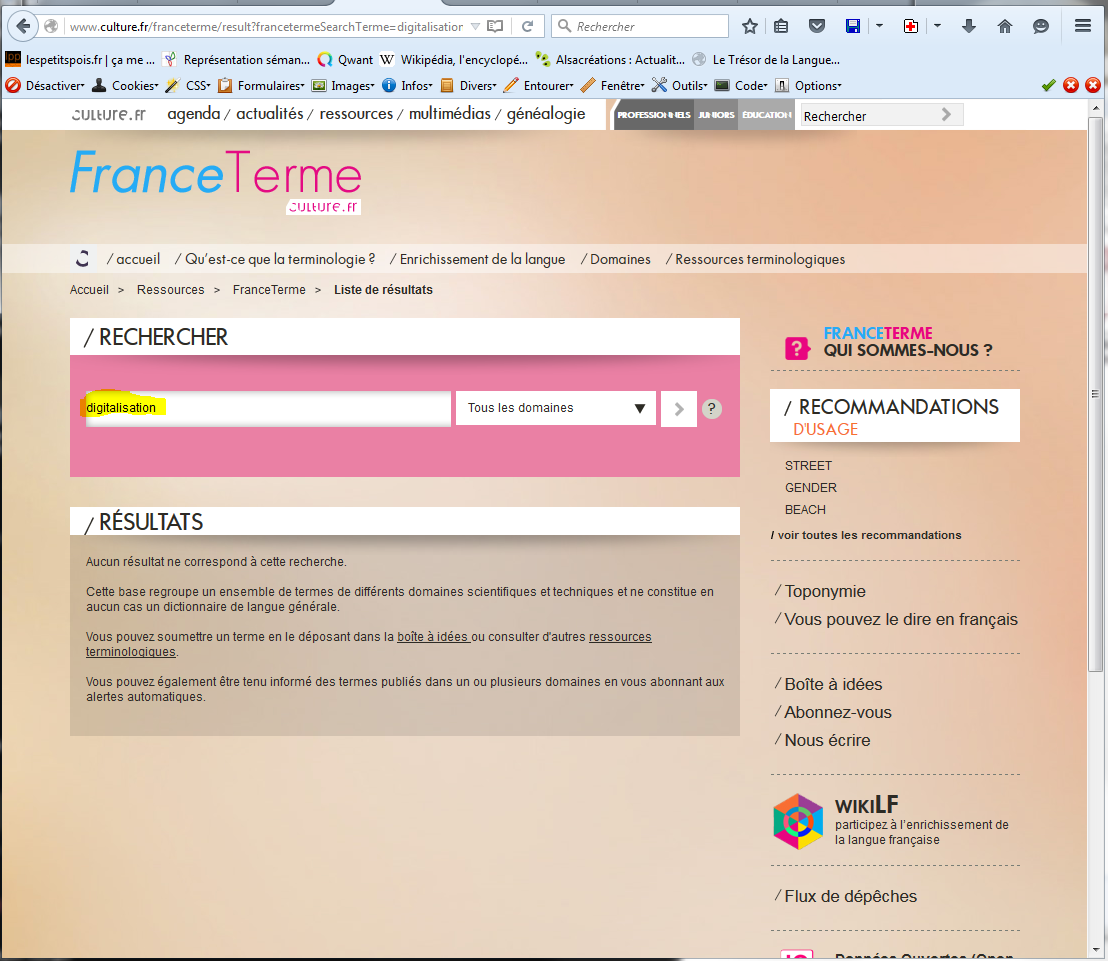Click the red cross toolbar icon
Screen dimensions: 1108x961
pos(911,26)
